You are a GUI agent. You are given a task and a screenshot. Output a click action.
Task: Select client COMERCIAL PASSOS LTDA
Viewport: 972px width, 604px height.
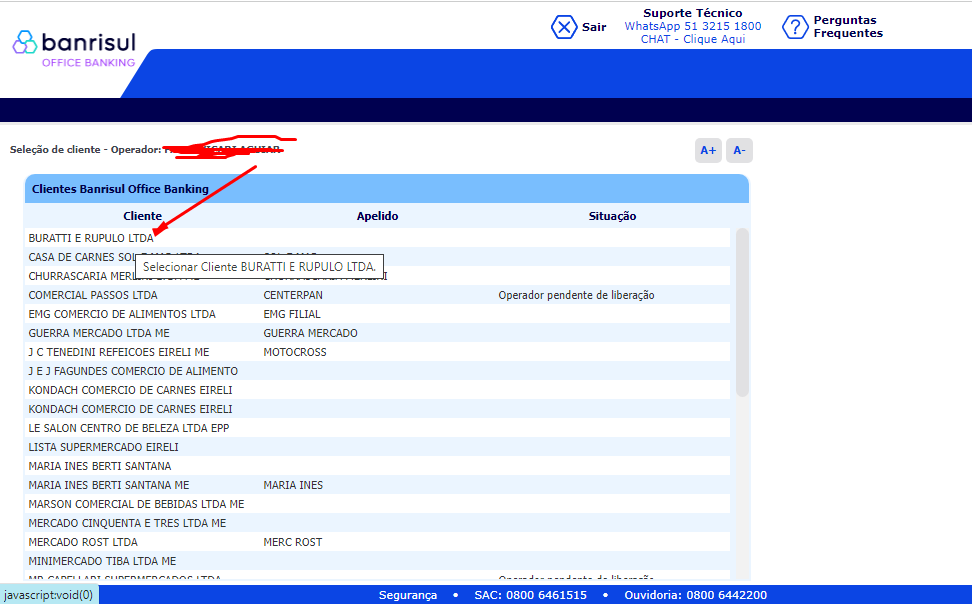point(92,296)
